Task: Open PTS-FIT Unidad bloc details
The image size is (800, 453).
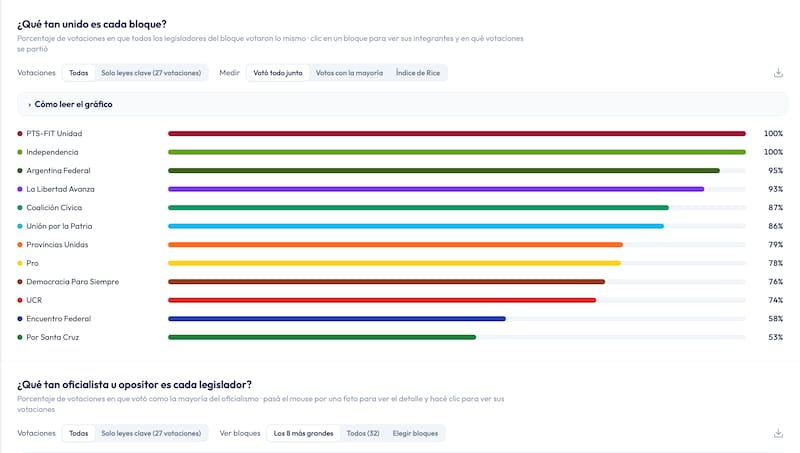Action: click(x=400, y=134)
